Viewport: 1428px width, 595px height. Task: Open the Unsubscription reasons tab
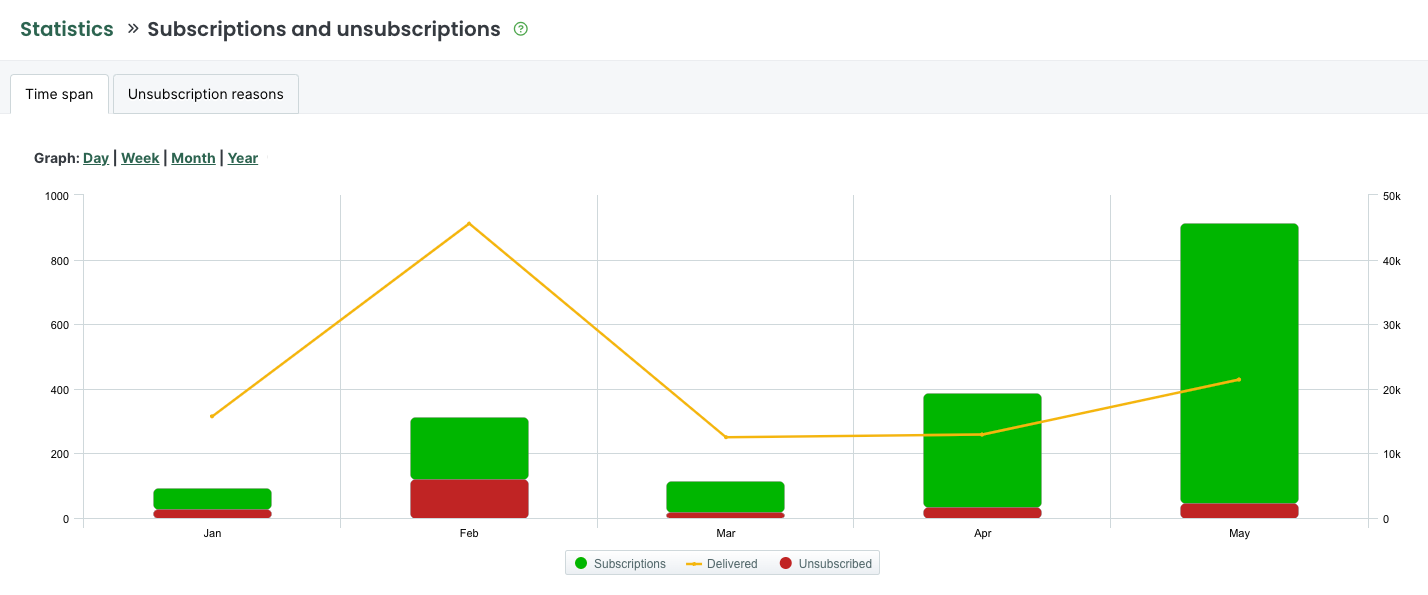pyautogui.click(x=205, y=94)
